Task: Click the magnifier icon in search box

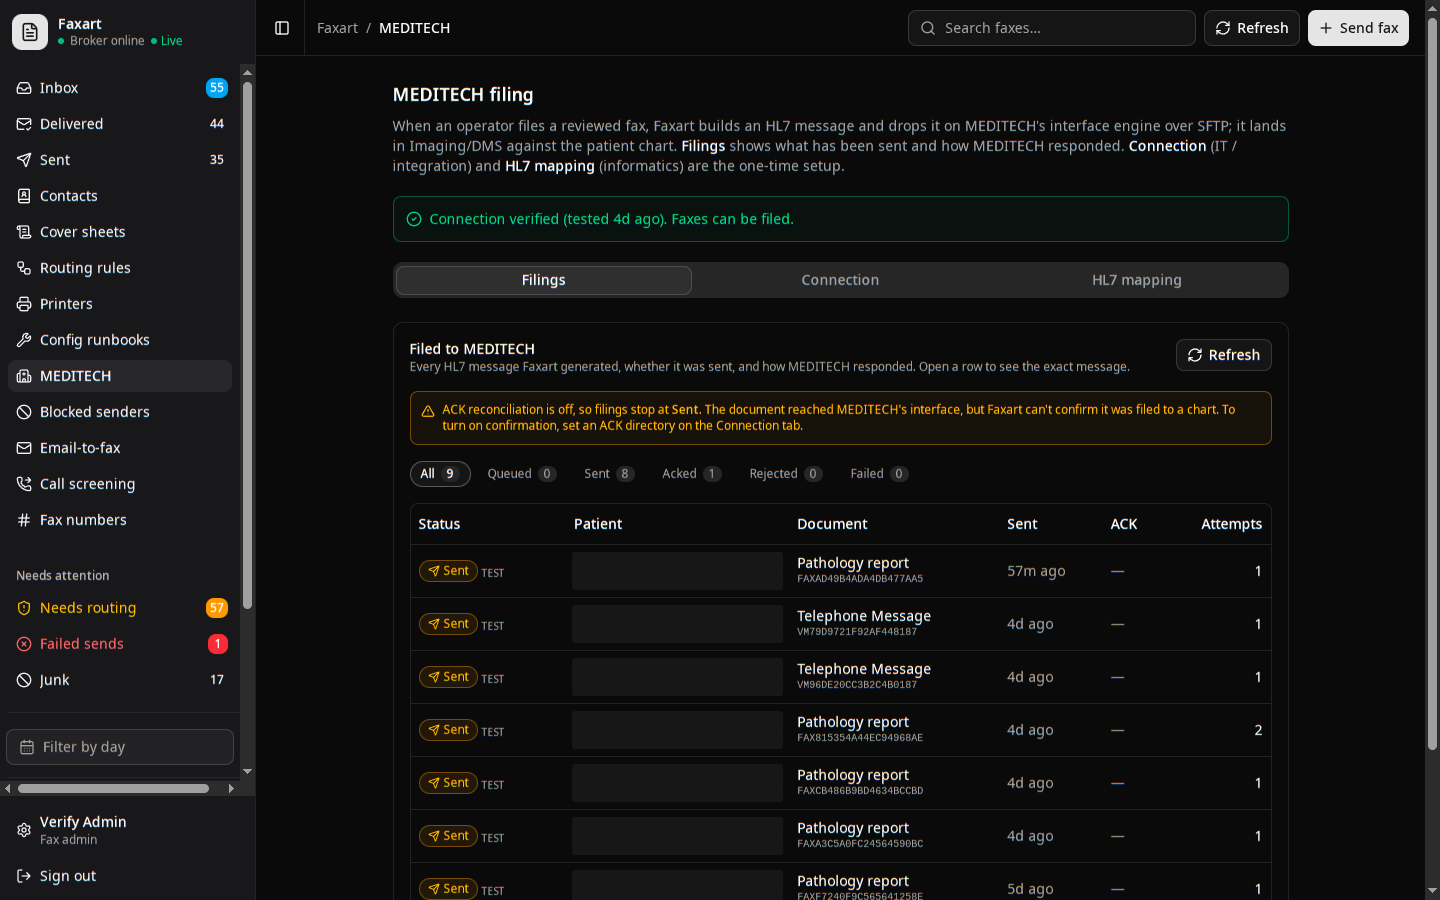Action: [x=928, y=28]
